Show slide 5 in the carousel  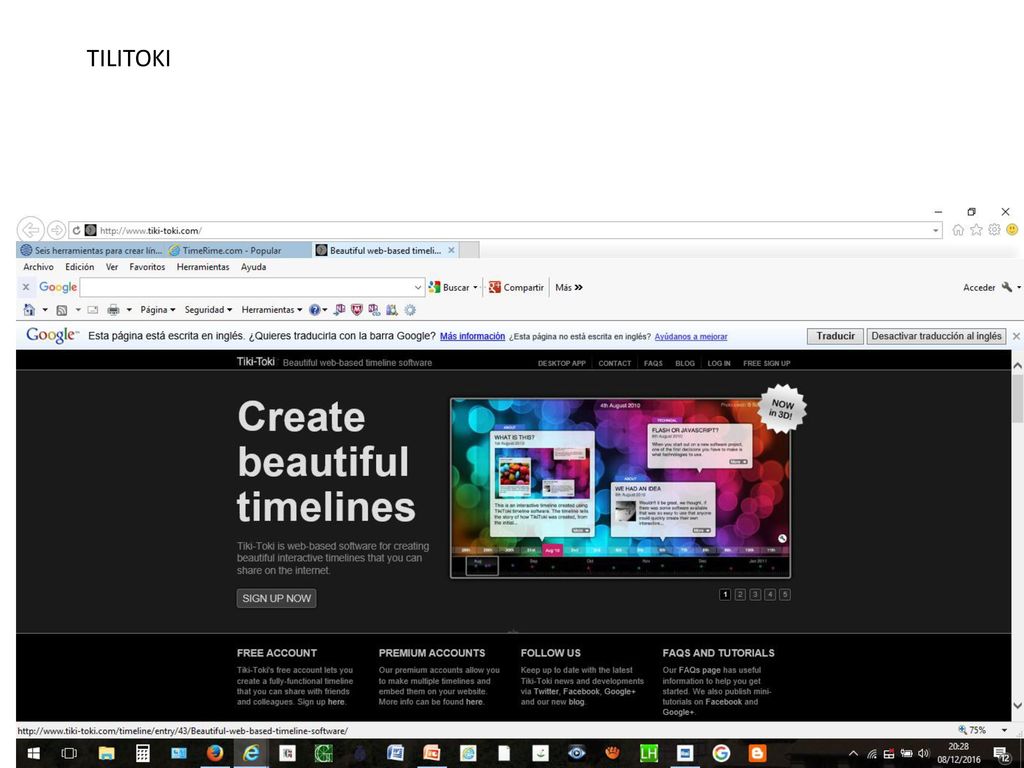click(785, 594)
